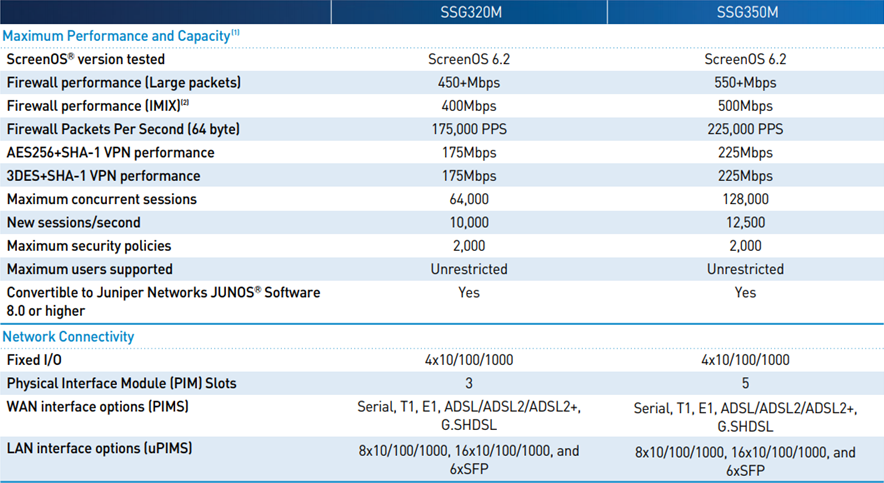Click the 128,000 concurrent sessions value
This screenshot has width=884, height=483.
pyautogui.click(x=745, y=199)
